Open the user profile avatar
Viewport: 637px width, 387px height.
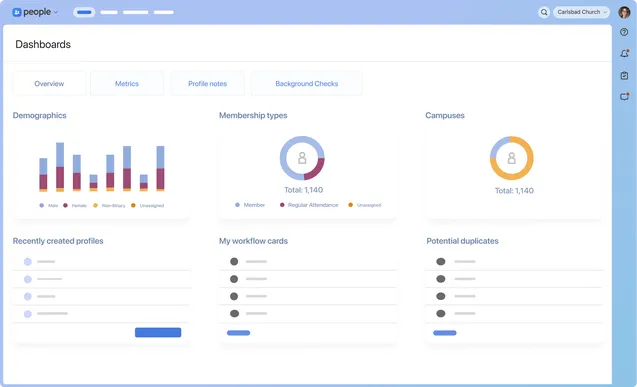624,12
